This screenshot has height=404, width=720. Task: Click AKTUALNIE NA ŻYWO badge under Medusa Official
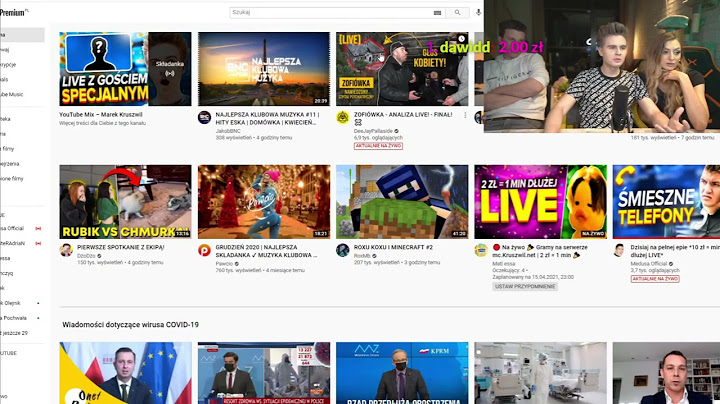tap(655, 279)
